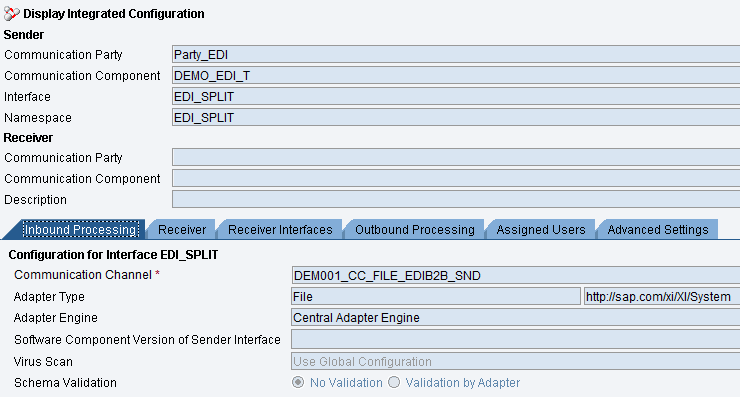
Task: Switch to the Receiver tab
Action: pos(182,229)
